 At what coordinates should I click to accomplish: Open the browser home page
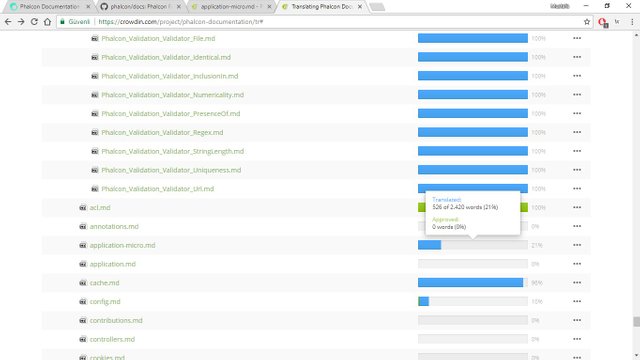click(47, 22)
